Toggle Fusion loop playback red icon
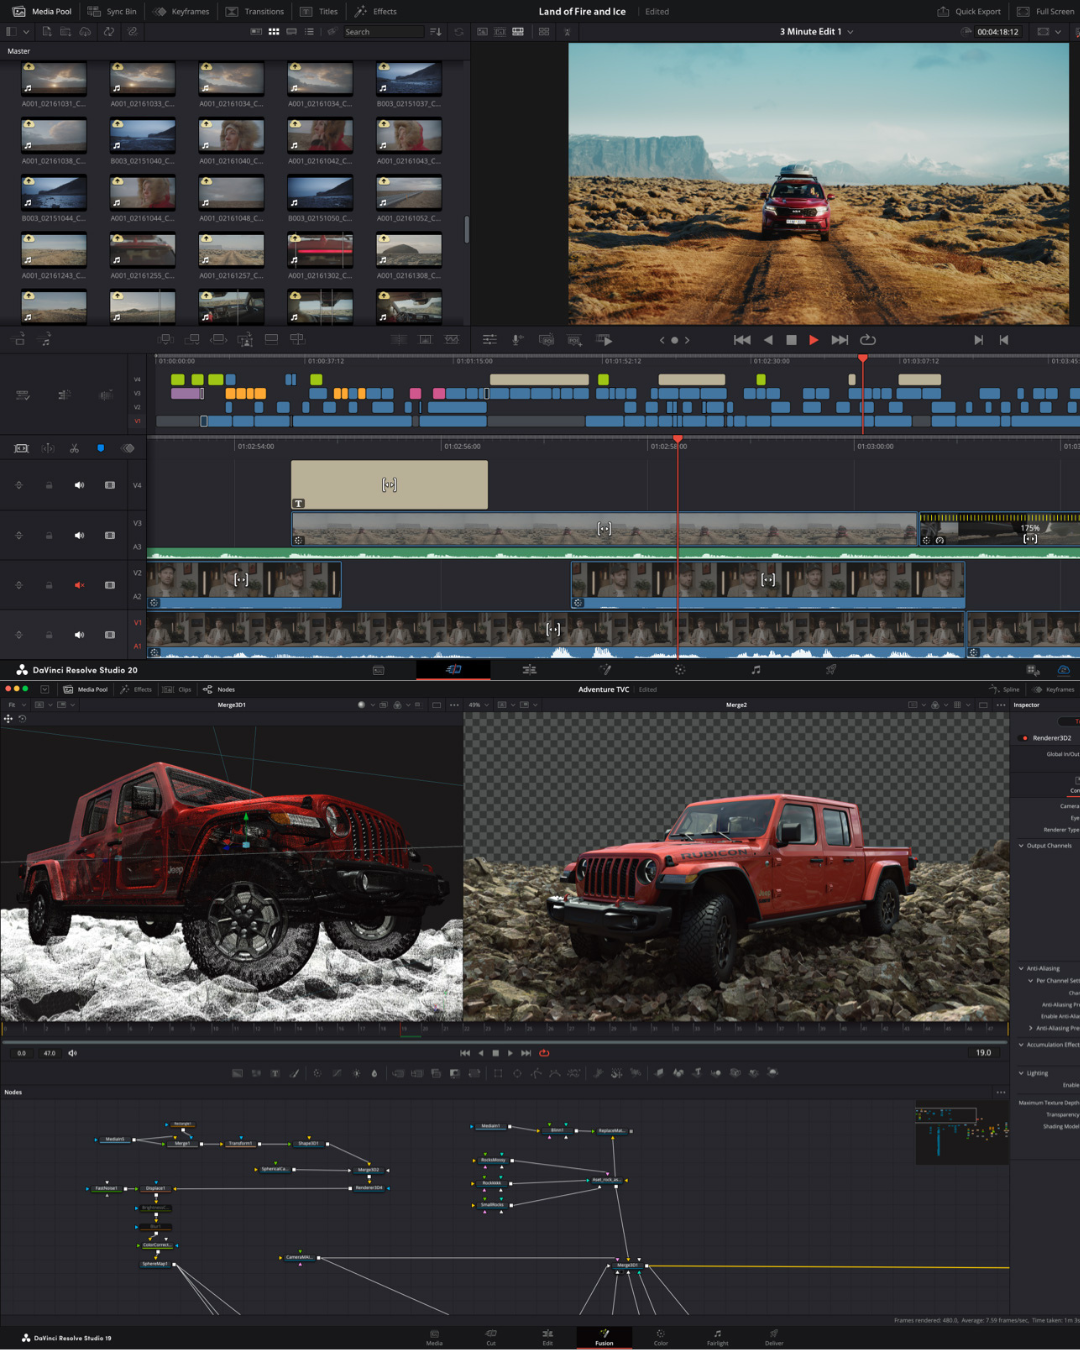Screen dimensions: 1080x1350 coord(544,1053)
